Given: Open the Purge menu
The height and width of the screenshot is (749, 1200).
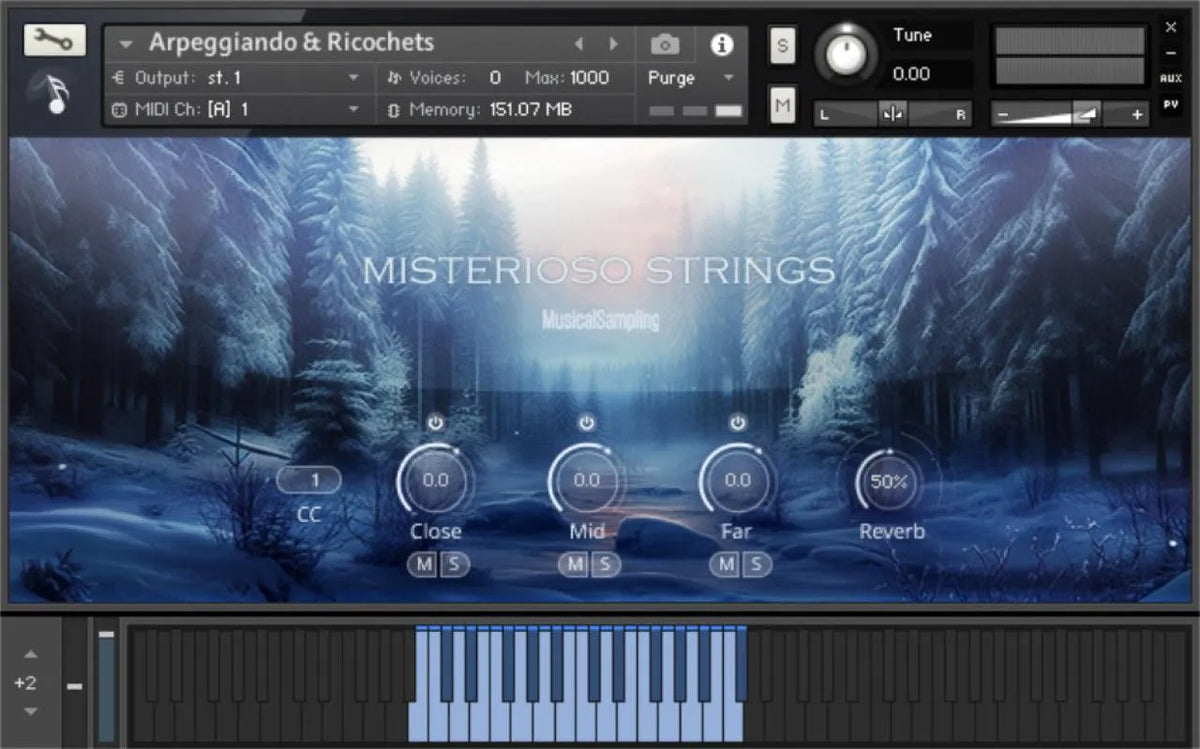Looking at the screenshot, I should (668, 78).
